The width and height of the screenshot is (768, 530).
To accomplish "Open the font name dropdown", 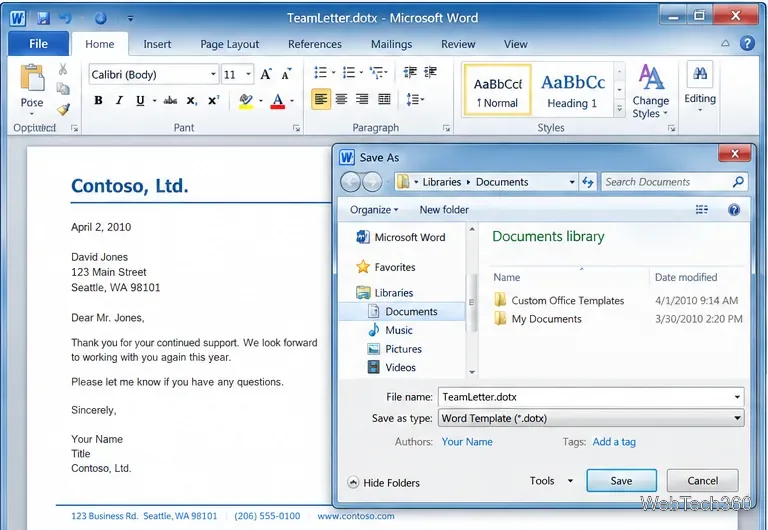I will 213,74.
